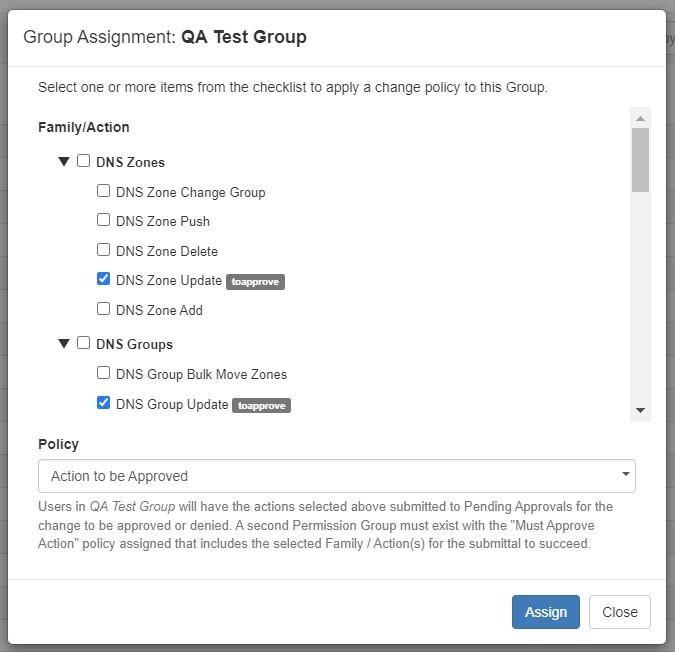Click the Assign button
The height and width of the screenshot is (652, 675).
point(545,612)
